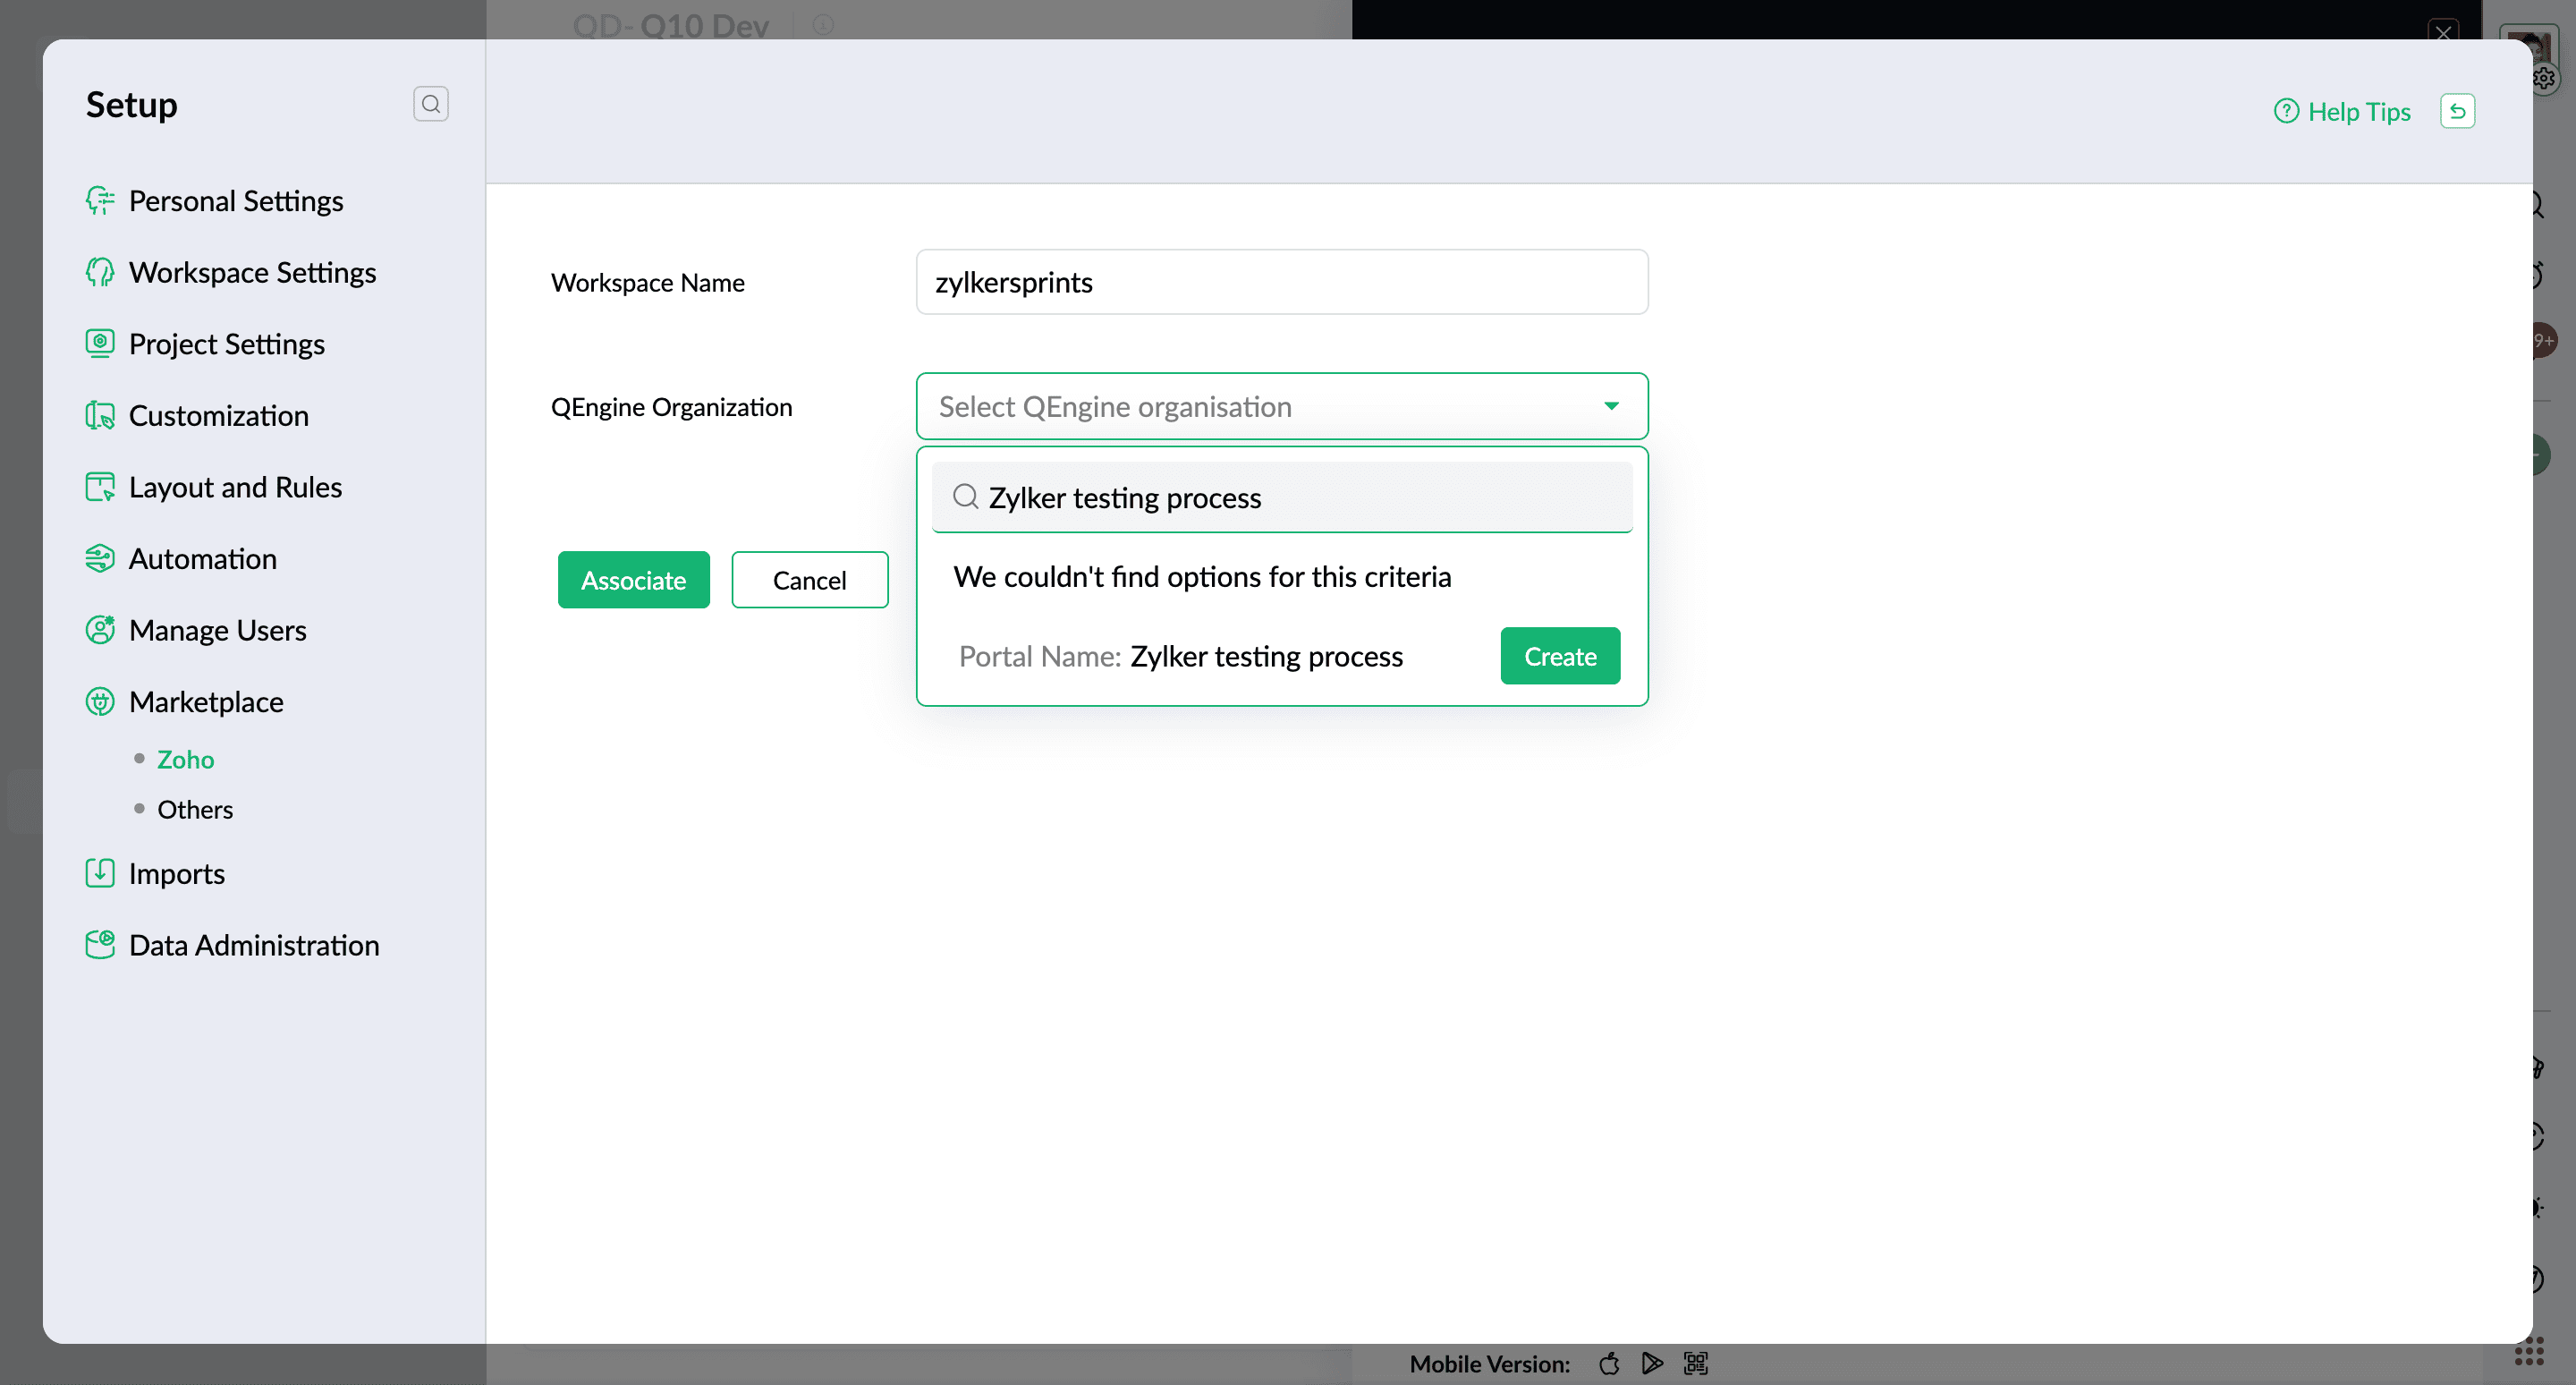Click the Customization icon
This screenshot has height=1385, width=2576.
click(x=99, y=416)
